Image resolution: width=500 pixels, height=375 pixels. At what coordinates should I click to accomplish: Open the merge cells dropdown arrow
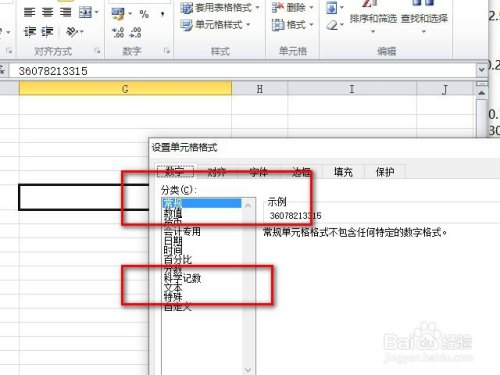(x=97, y=13)
